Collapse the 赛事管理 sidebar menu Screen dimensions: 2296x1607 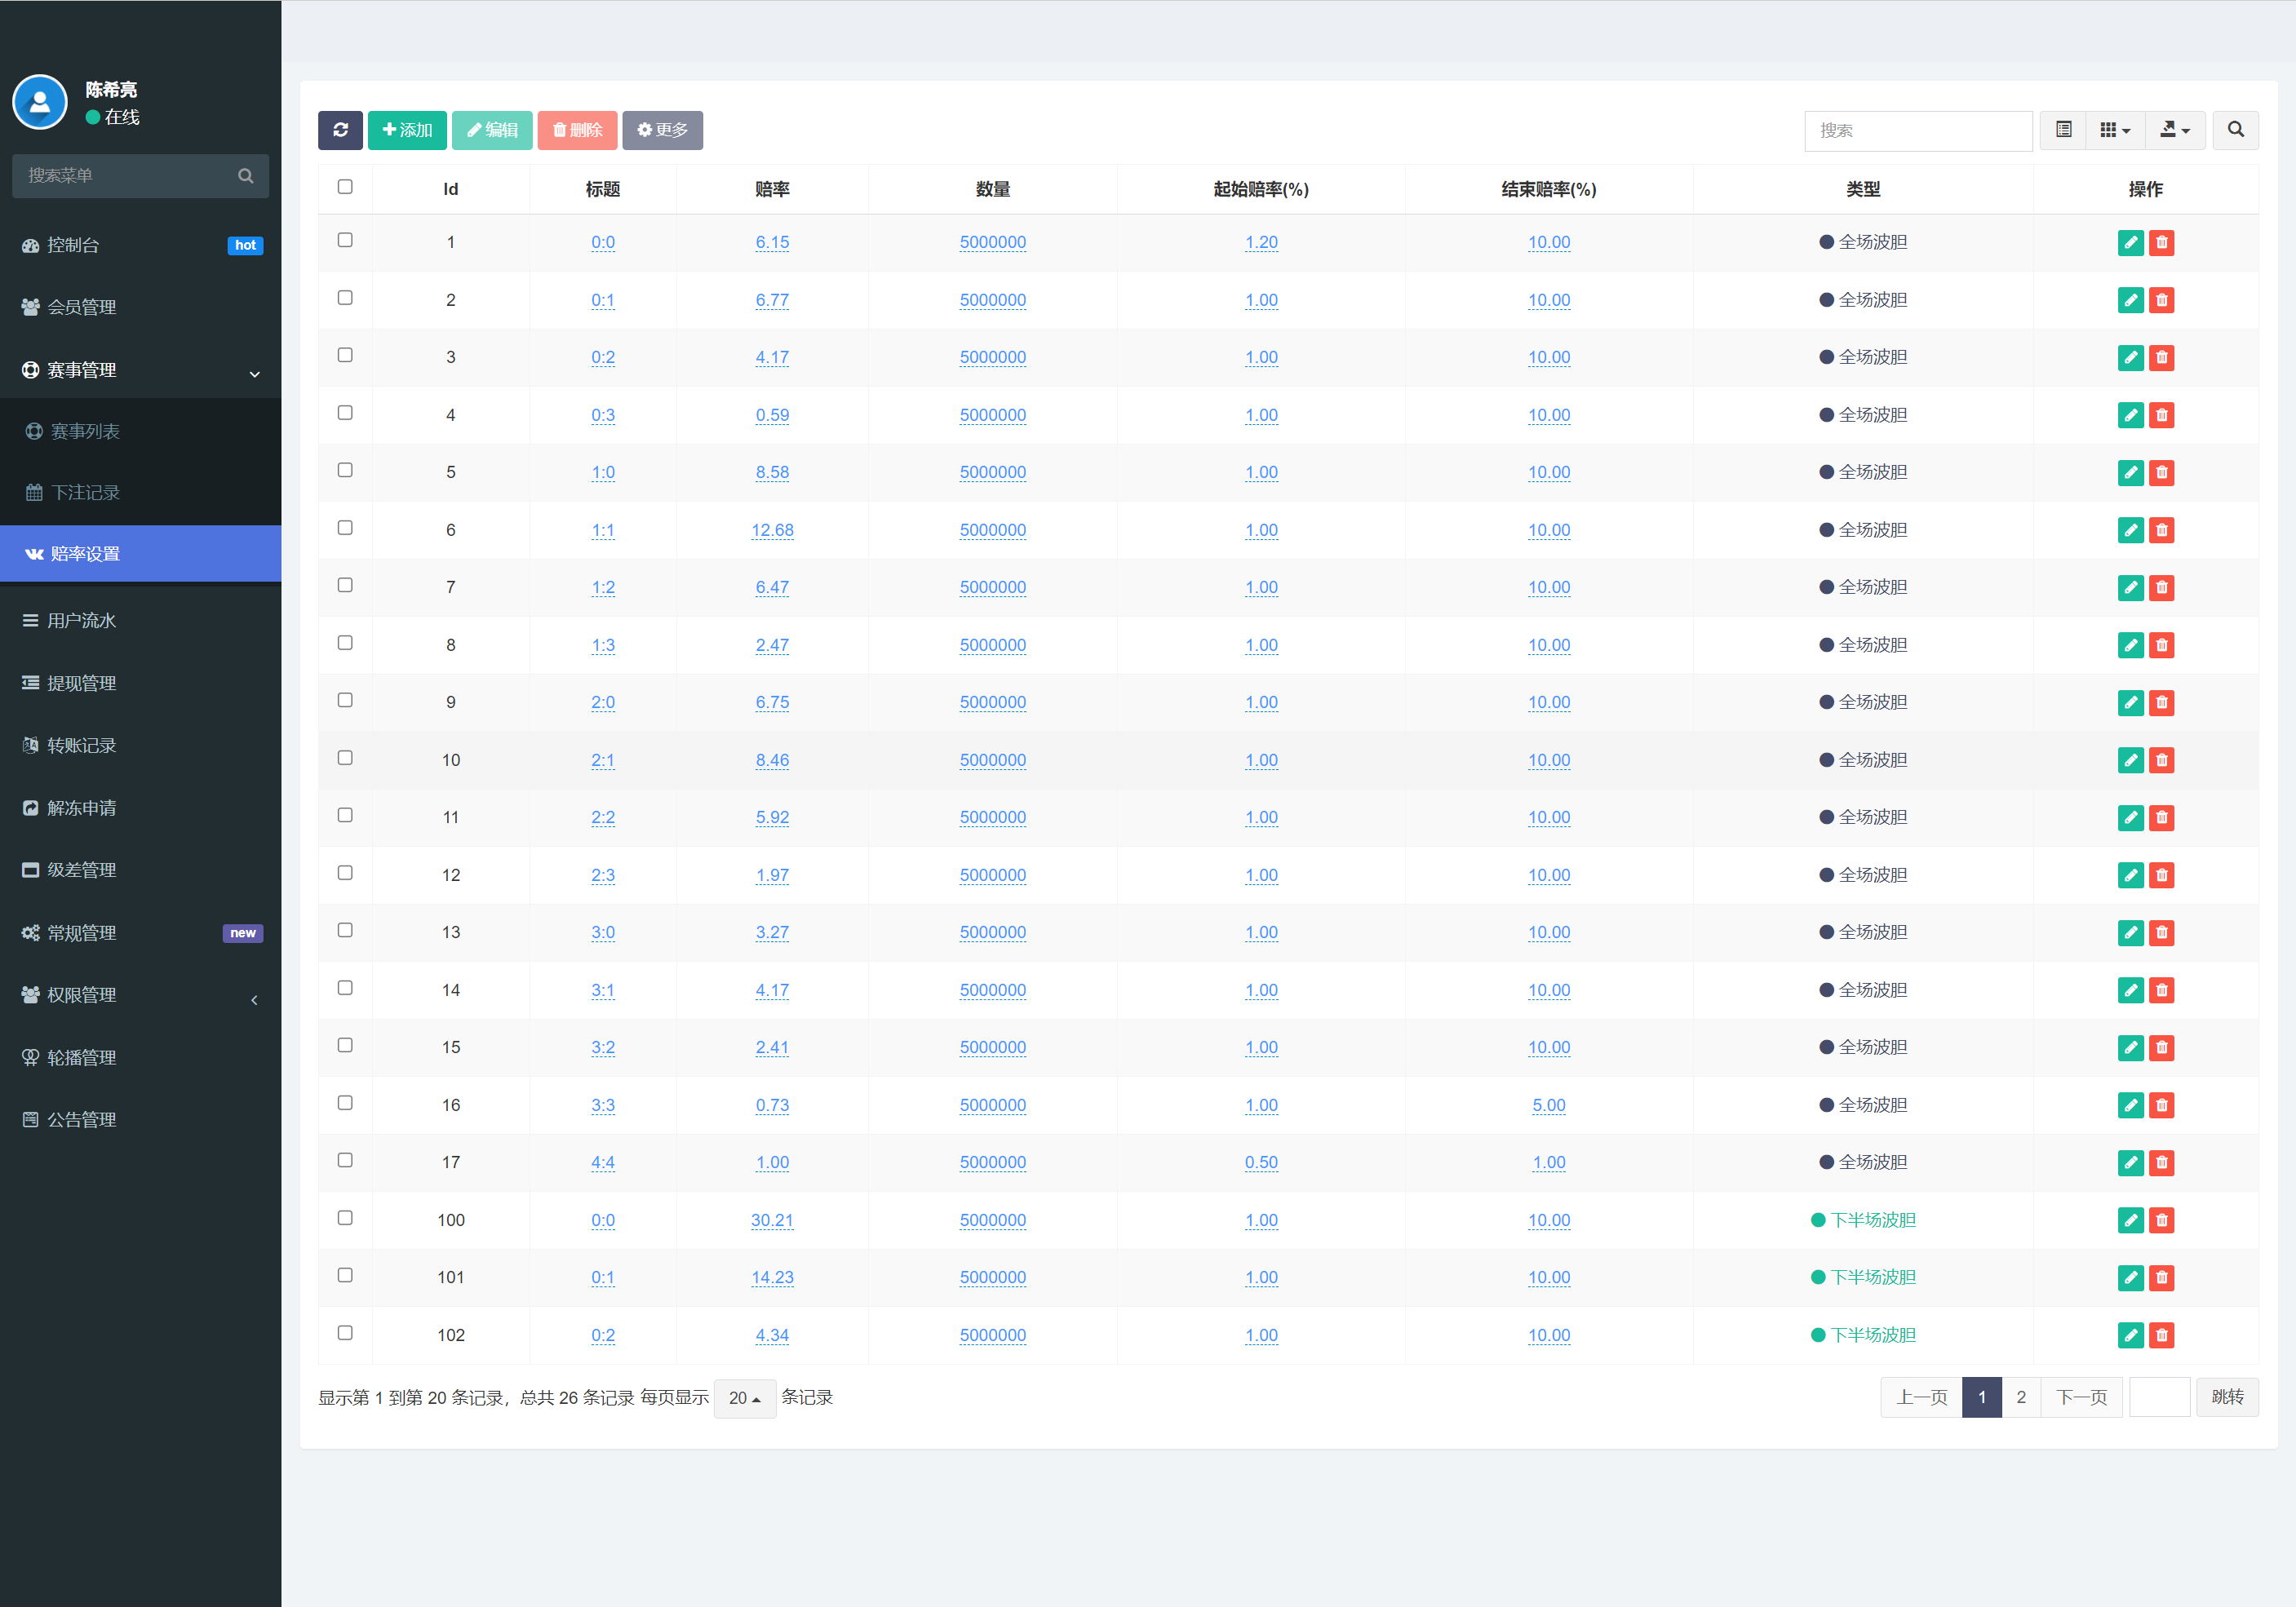coord(141,370)
